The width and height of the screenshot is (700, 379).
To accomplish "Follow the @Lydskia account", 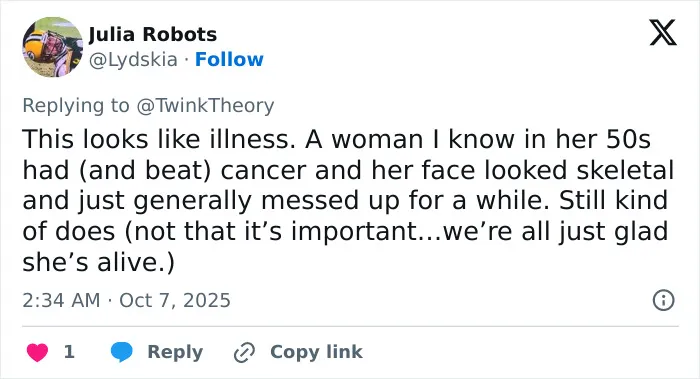I will 229,59.
